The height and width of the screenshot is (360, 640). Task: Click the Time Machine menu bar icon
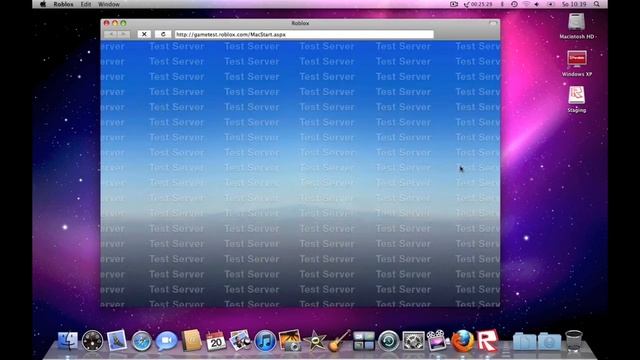[x=514, y=4]
